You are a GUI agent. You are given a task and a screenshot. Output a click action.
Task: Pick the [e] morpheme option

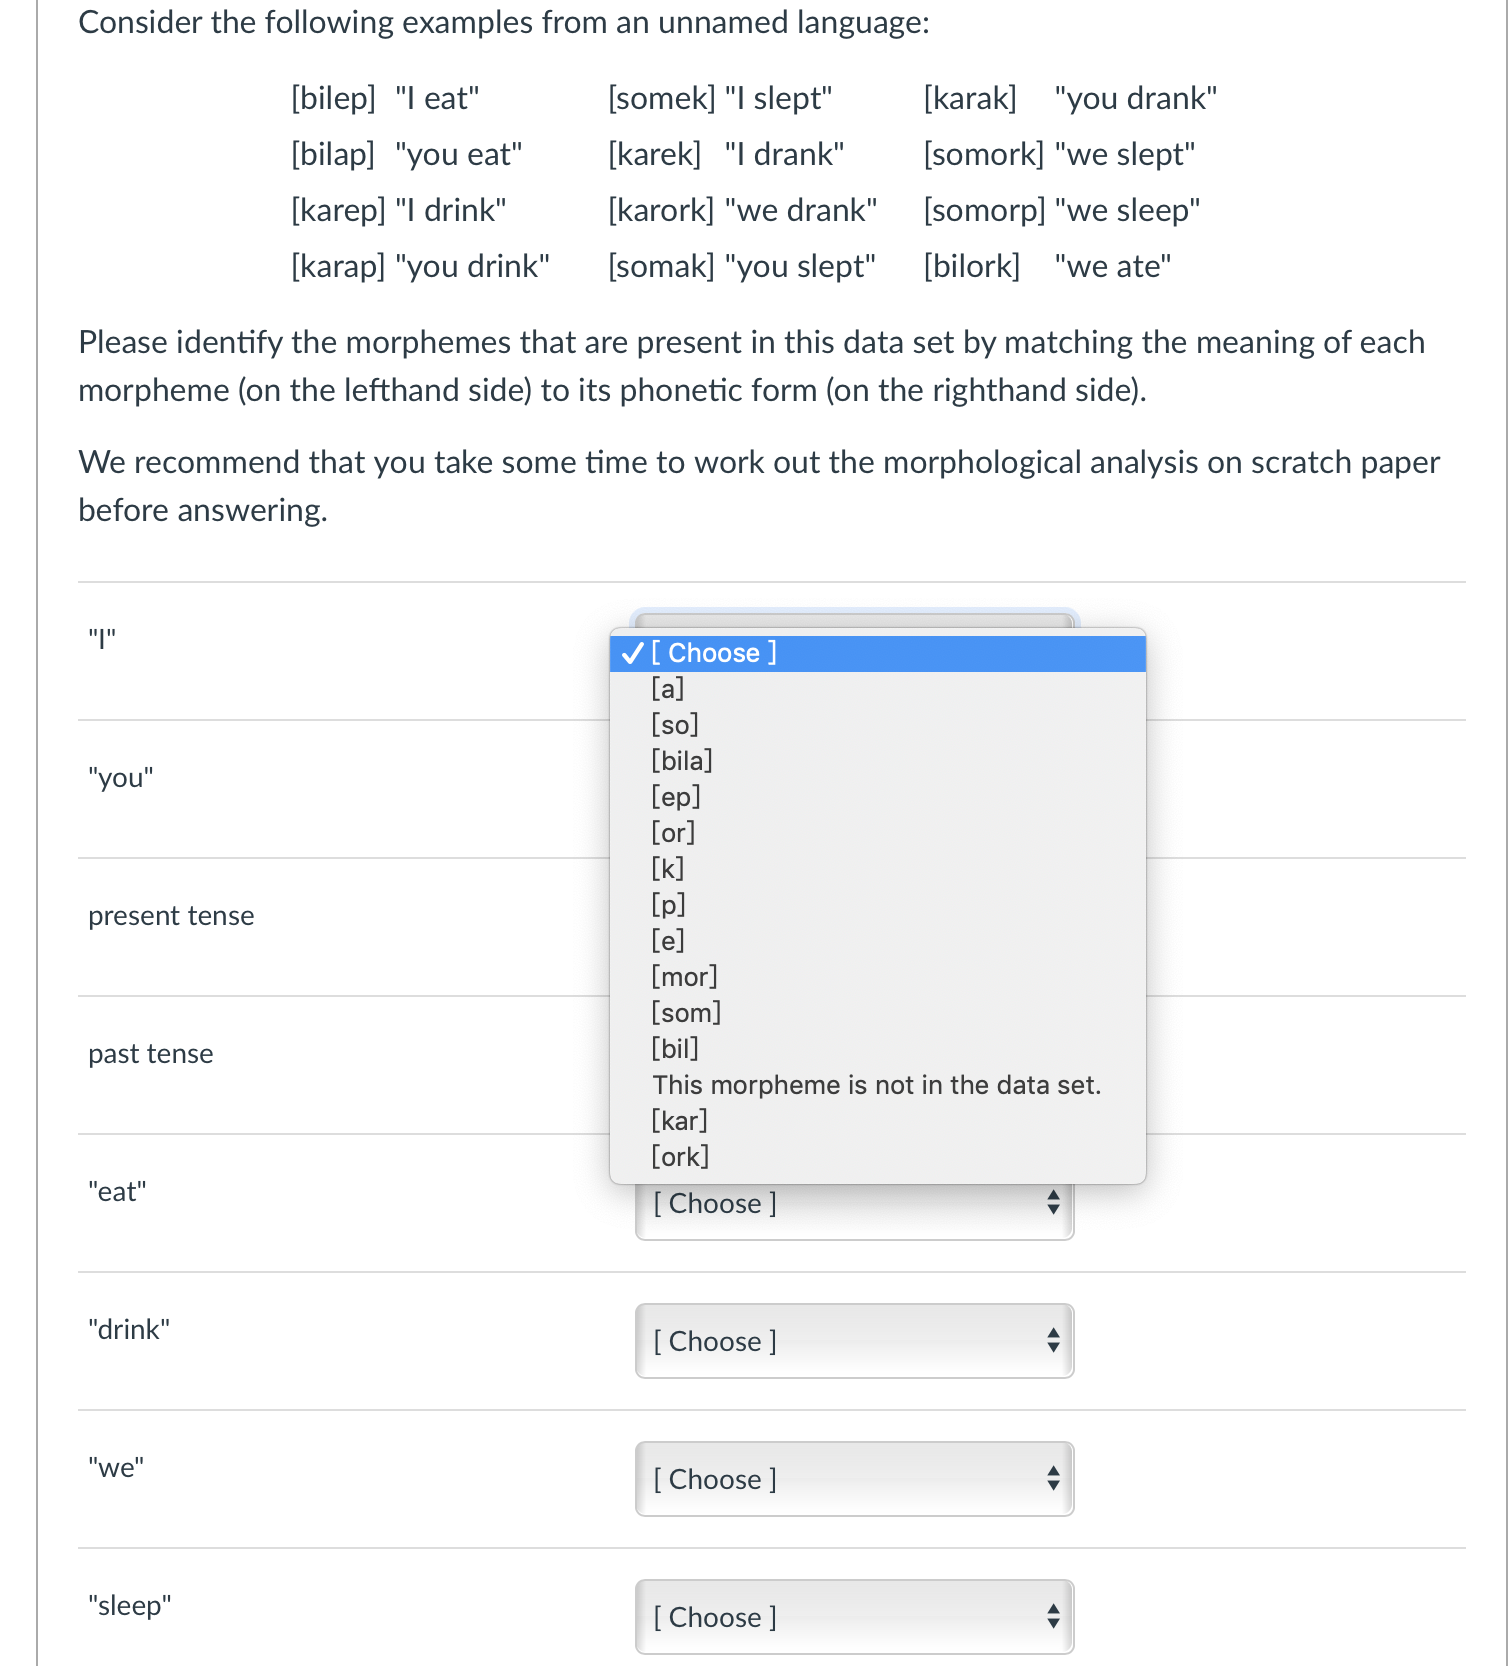click(877, 940)
